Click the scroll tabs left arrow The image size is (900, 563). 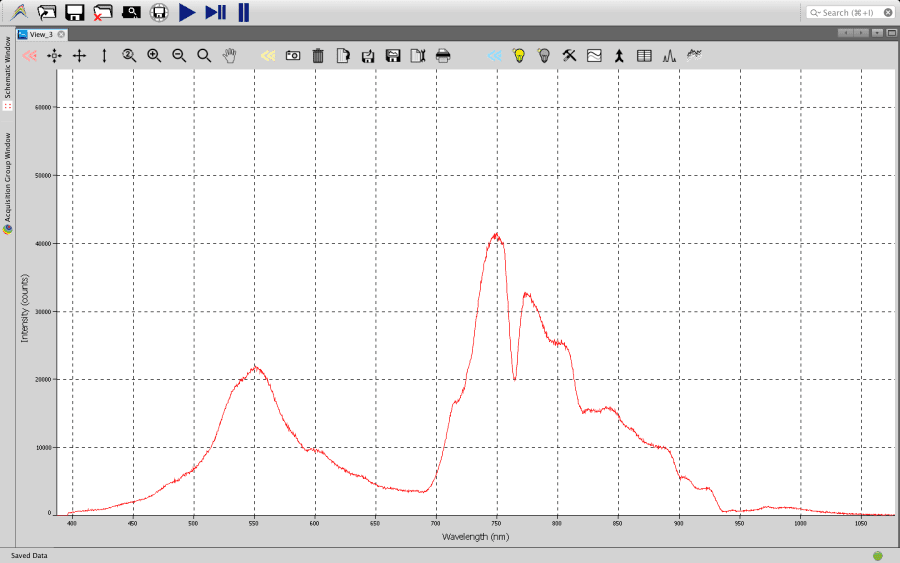[845, 33]
